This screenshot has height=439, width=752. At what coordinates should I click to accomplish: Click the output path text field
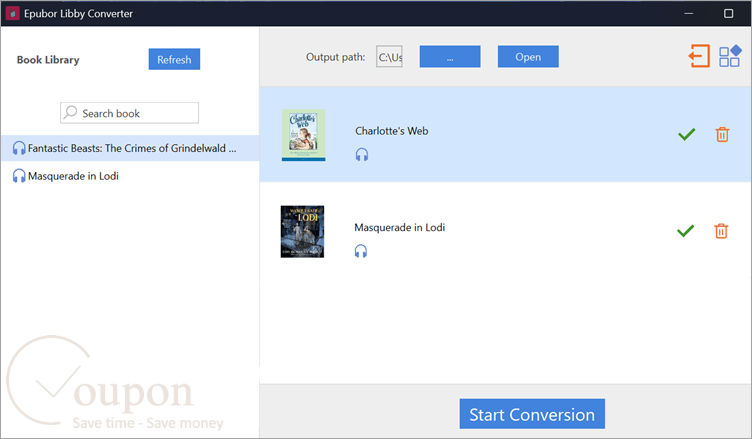click(389, 57)
